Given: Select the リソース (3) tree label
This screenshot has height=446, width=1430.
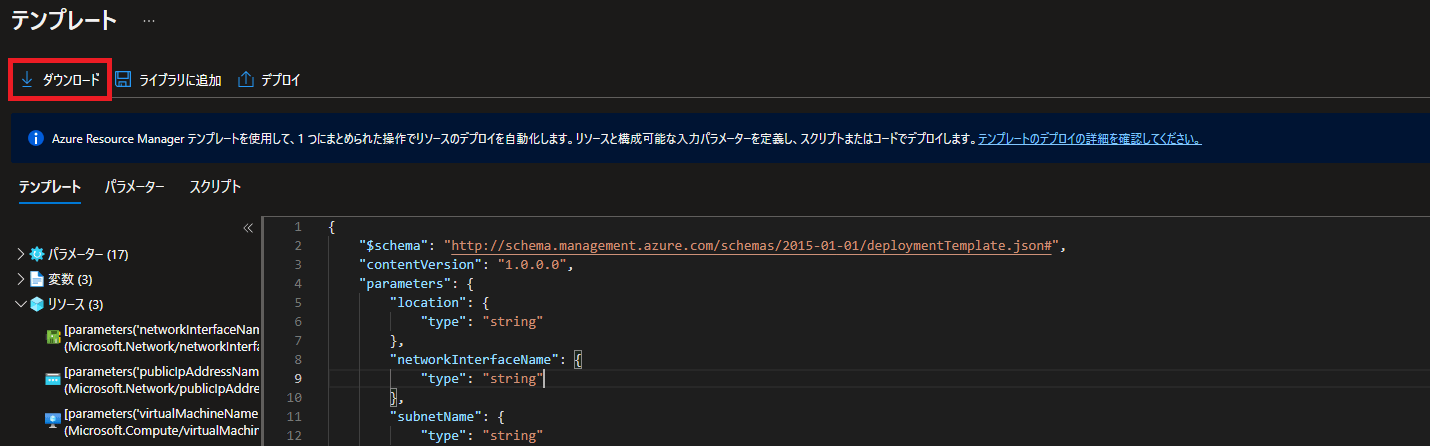Looking at the screenshot, I should coord(75,304).
